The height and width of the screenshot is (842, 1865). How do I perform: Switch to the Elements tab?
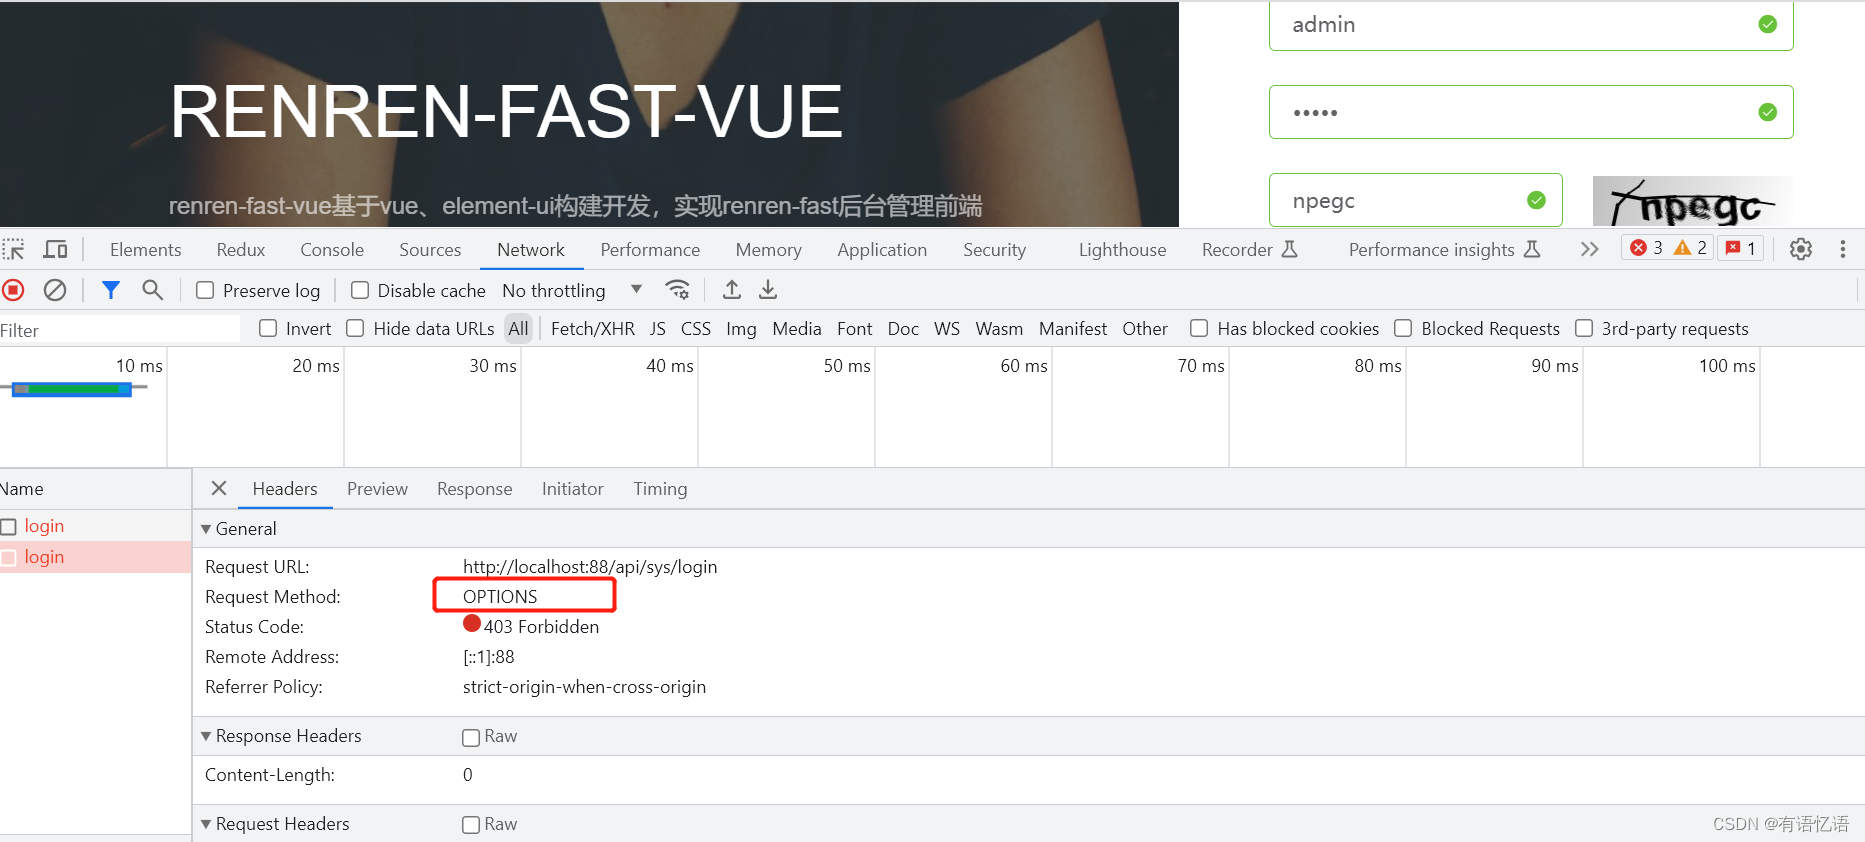pyautogui.click(x=146, y=250)
